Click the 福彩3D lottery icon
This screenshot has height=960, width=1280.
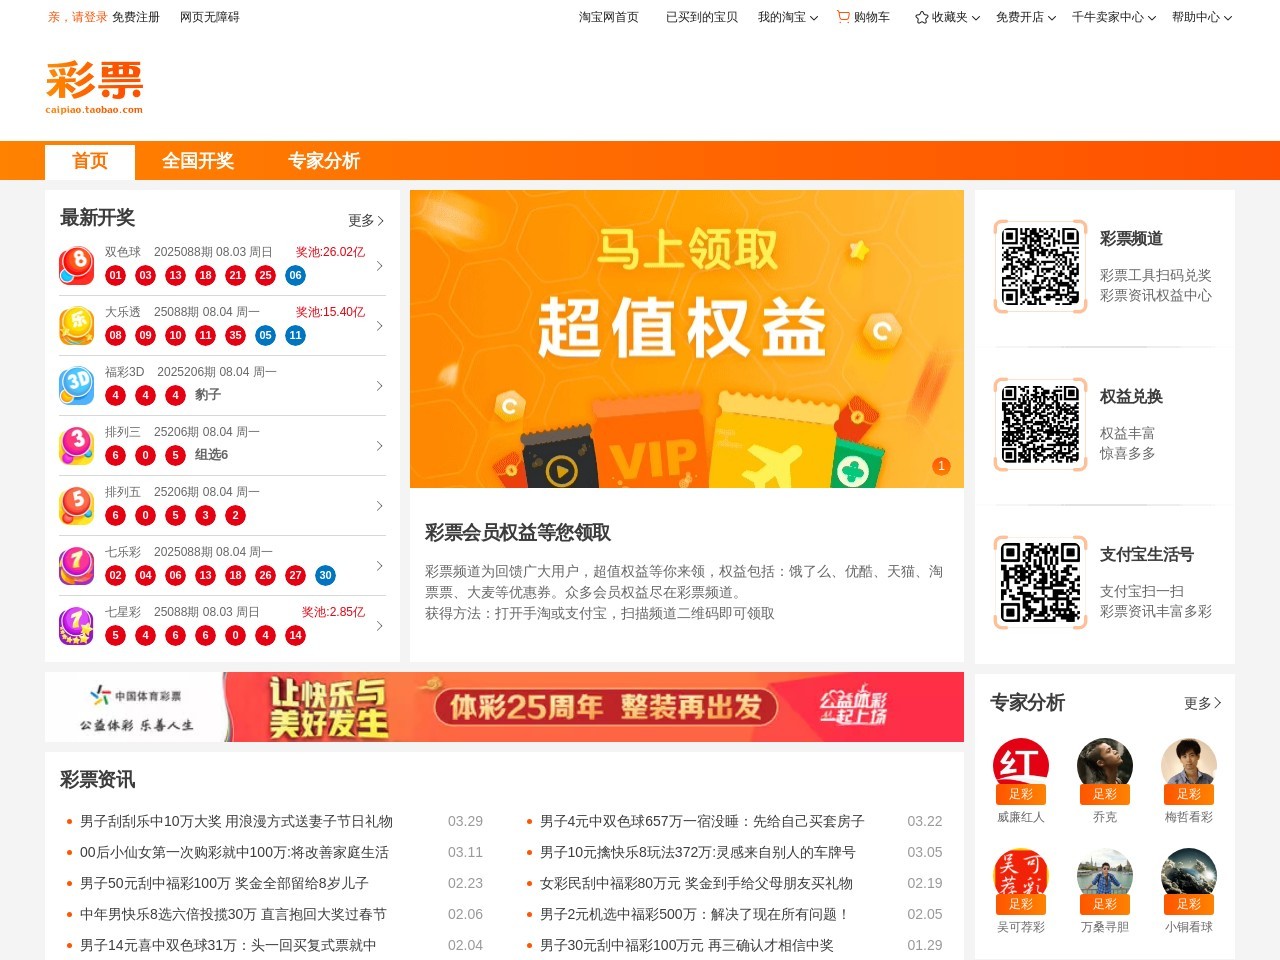click(76, 386)
